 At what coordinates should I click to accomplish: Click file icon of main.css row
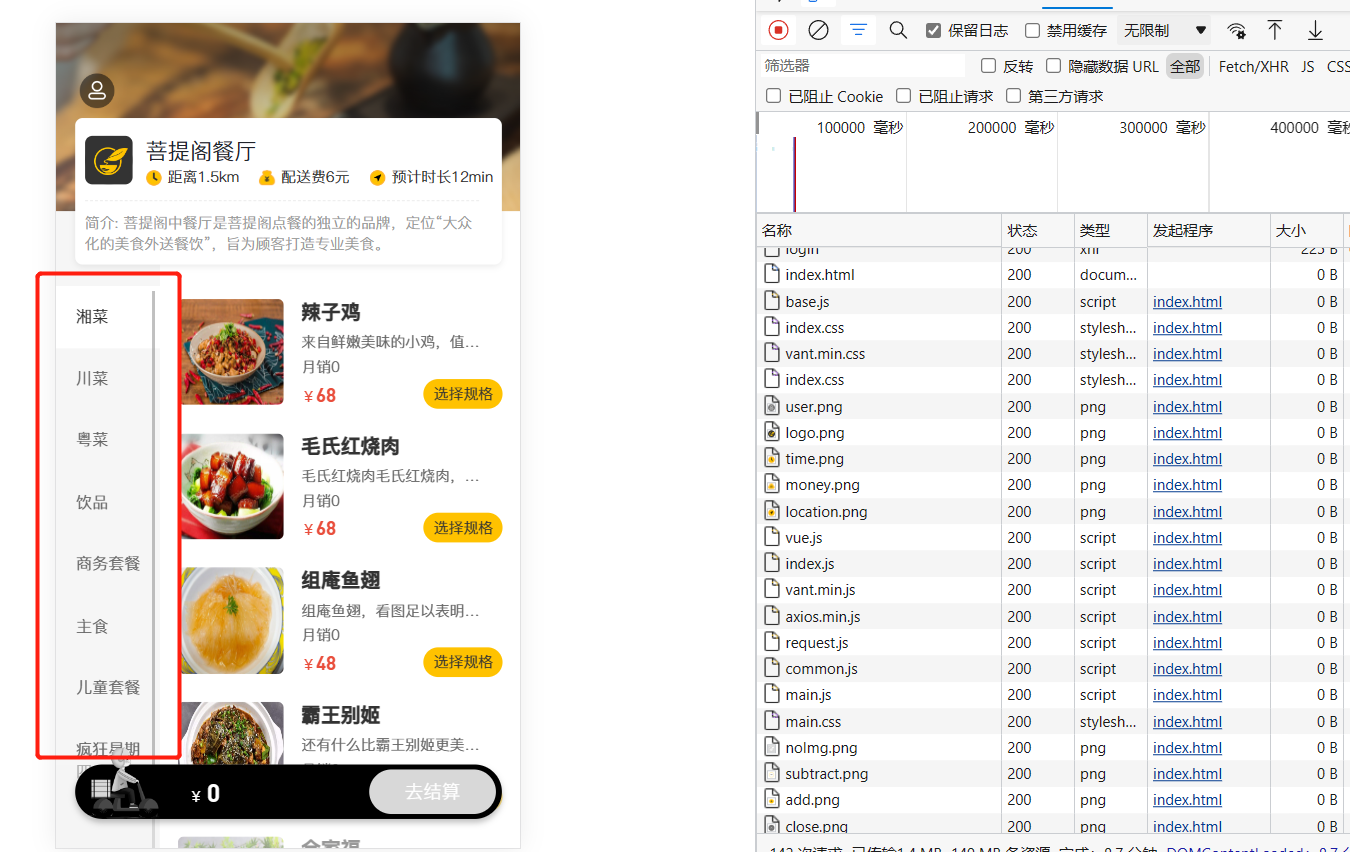click(771, 721)
